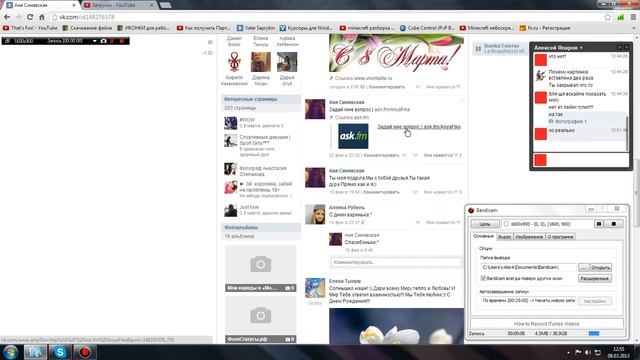Open friend Дарья's avatar

click(287, 62)
